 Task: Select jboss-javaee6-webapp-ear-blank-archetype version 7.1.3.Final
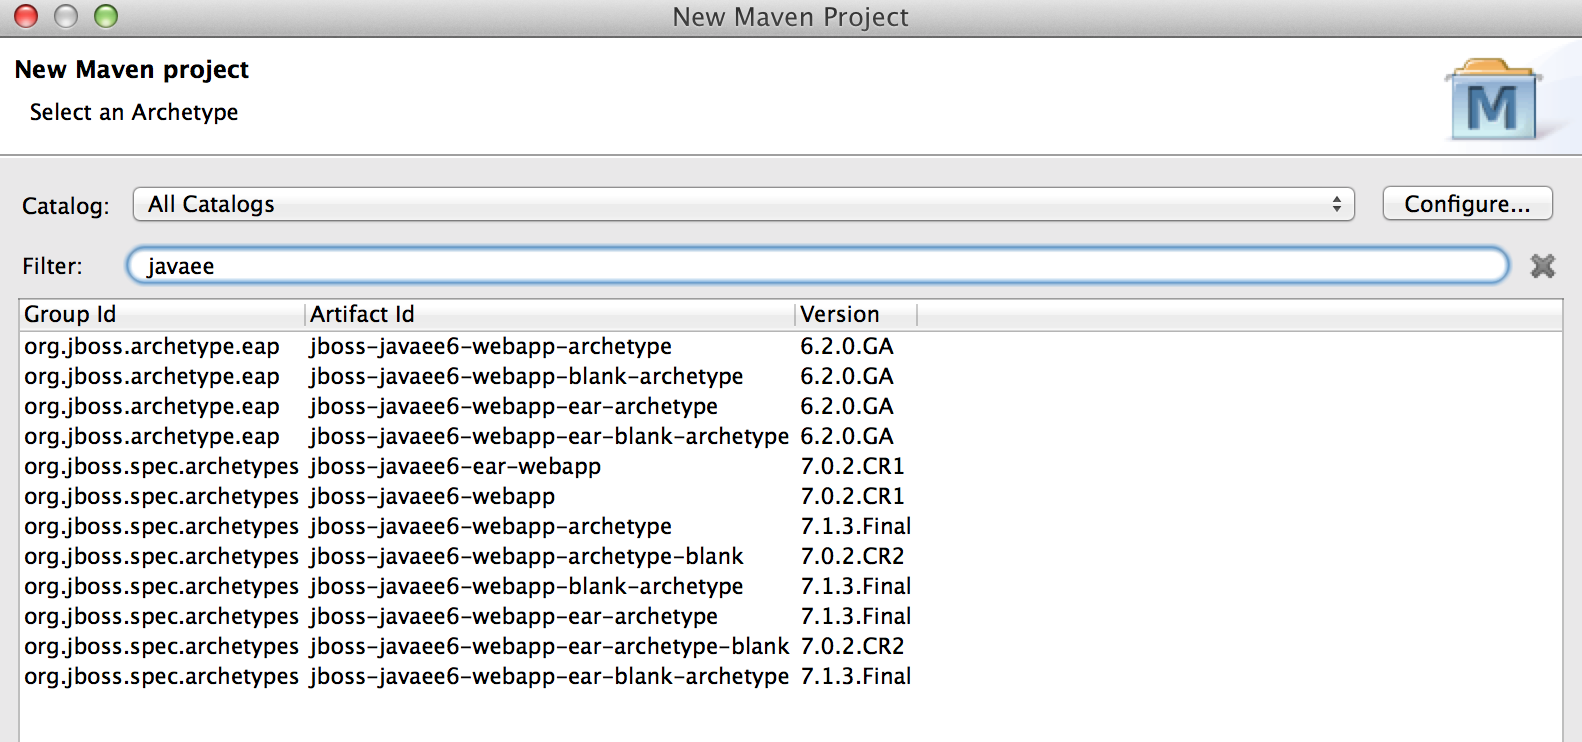[790, 676]
